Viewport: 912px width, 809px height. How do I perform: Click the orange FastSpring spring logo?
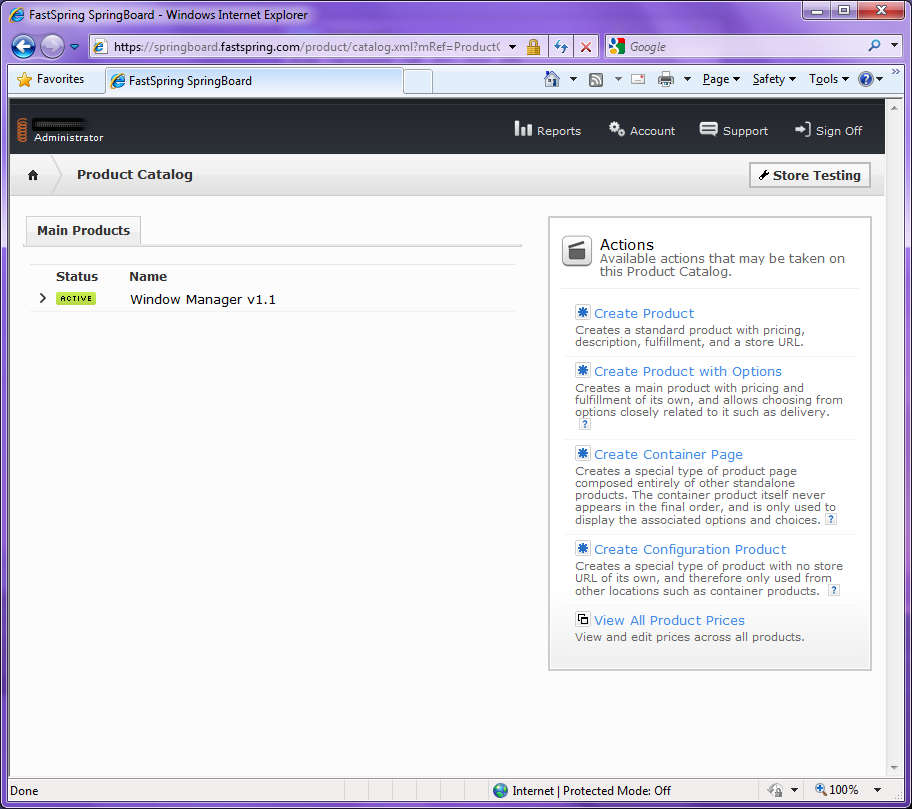coord(22,130)
